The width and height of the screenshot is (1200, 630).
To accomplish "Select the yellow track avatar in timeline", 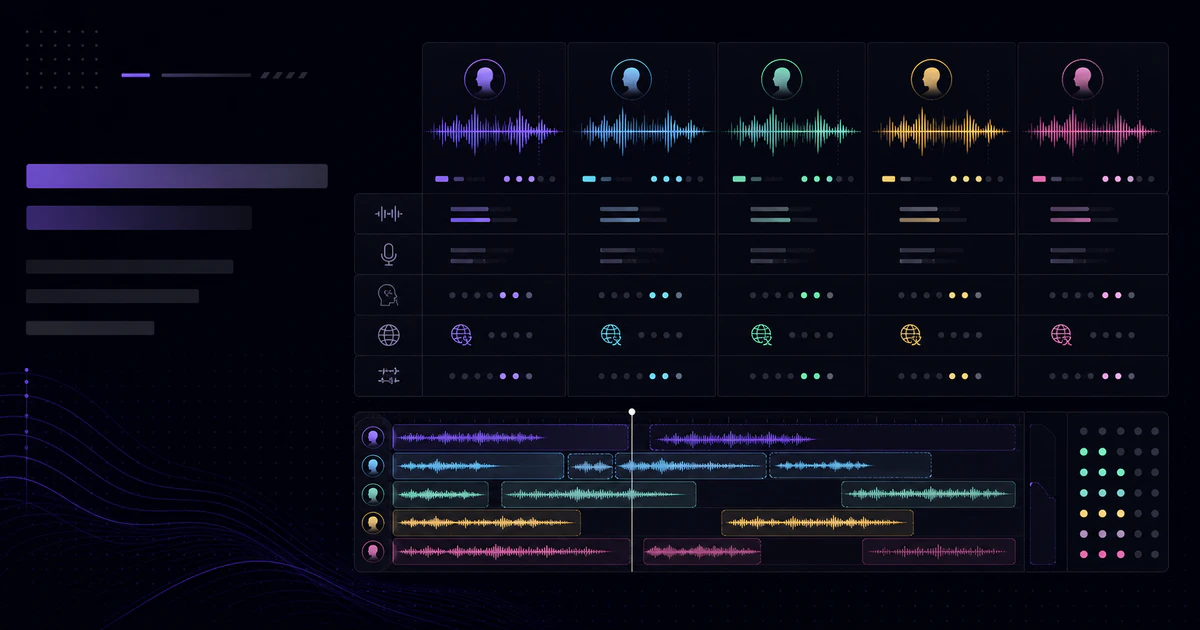I will pyautogui.click(x=373, y=522).
